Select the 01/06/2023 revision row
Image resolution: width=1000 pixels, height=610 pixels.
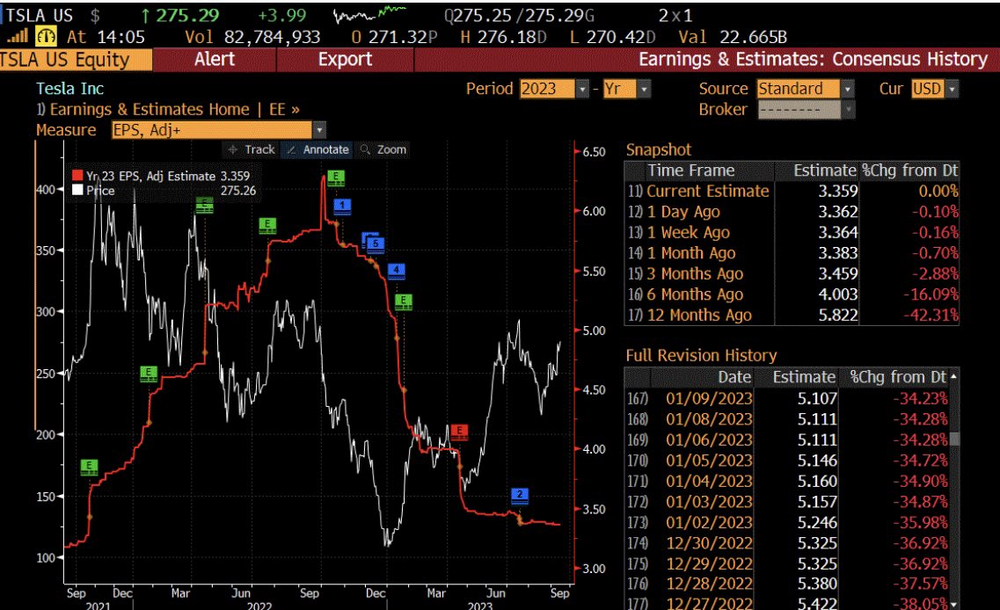point(787,440)
